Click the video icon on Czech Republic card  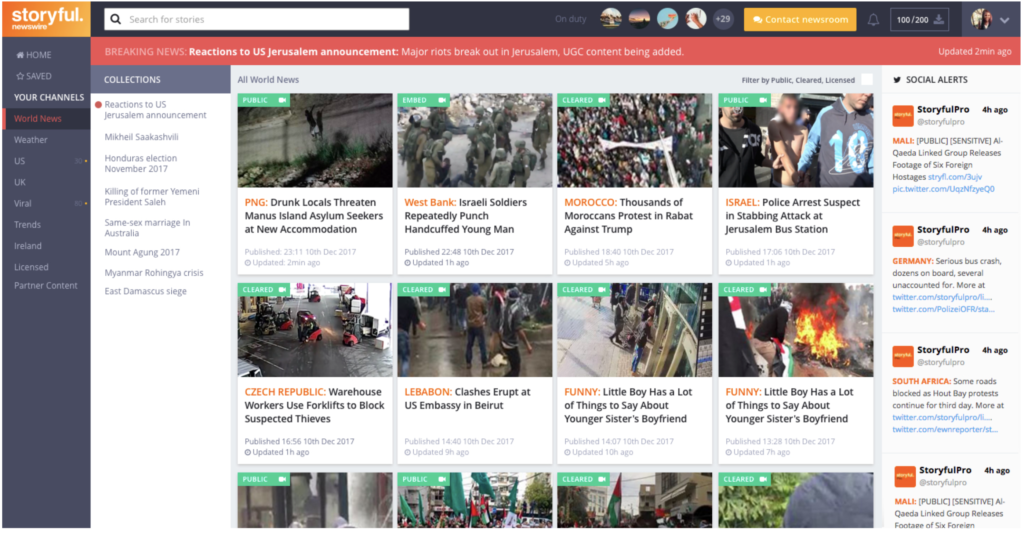click(282, 289)
